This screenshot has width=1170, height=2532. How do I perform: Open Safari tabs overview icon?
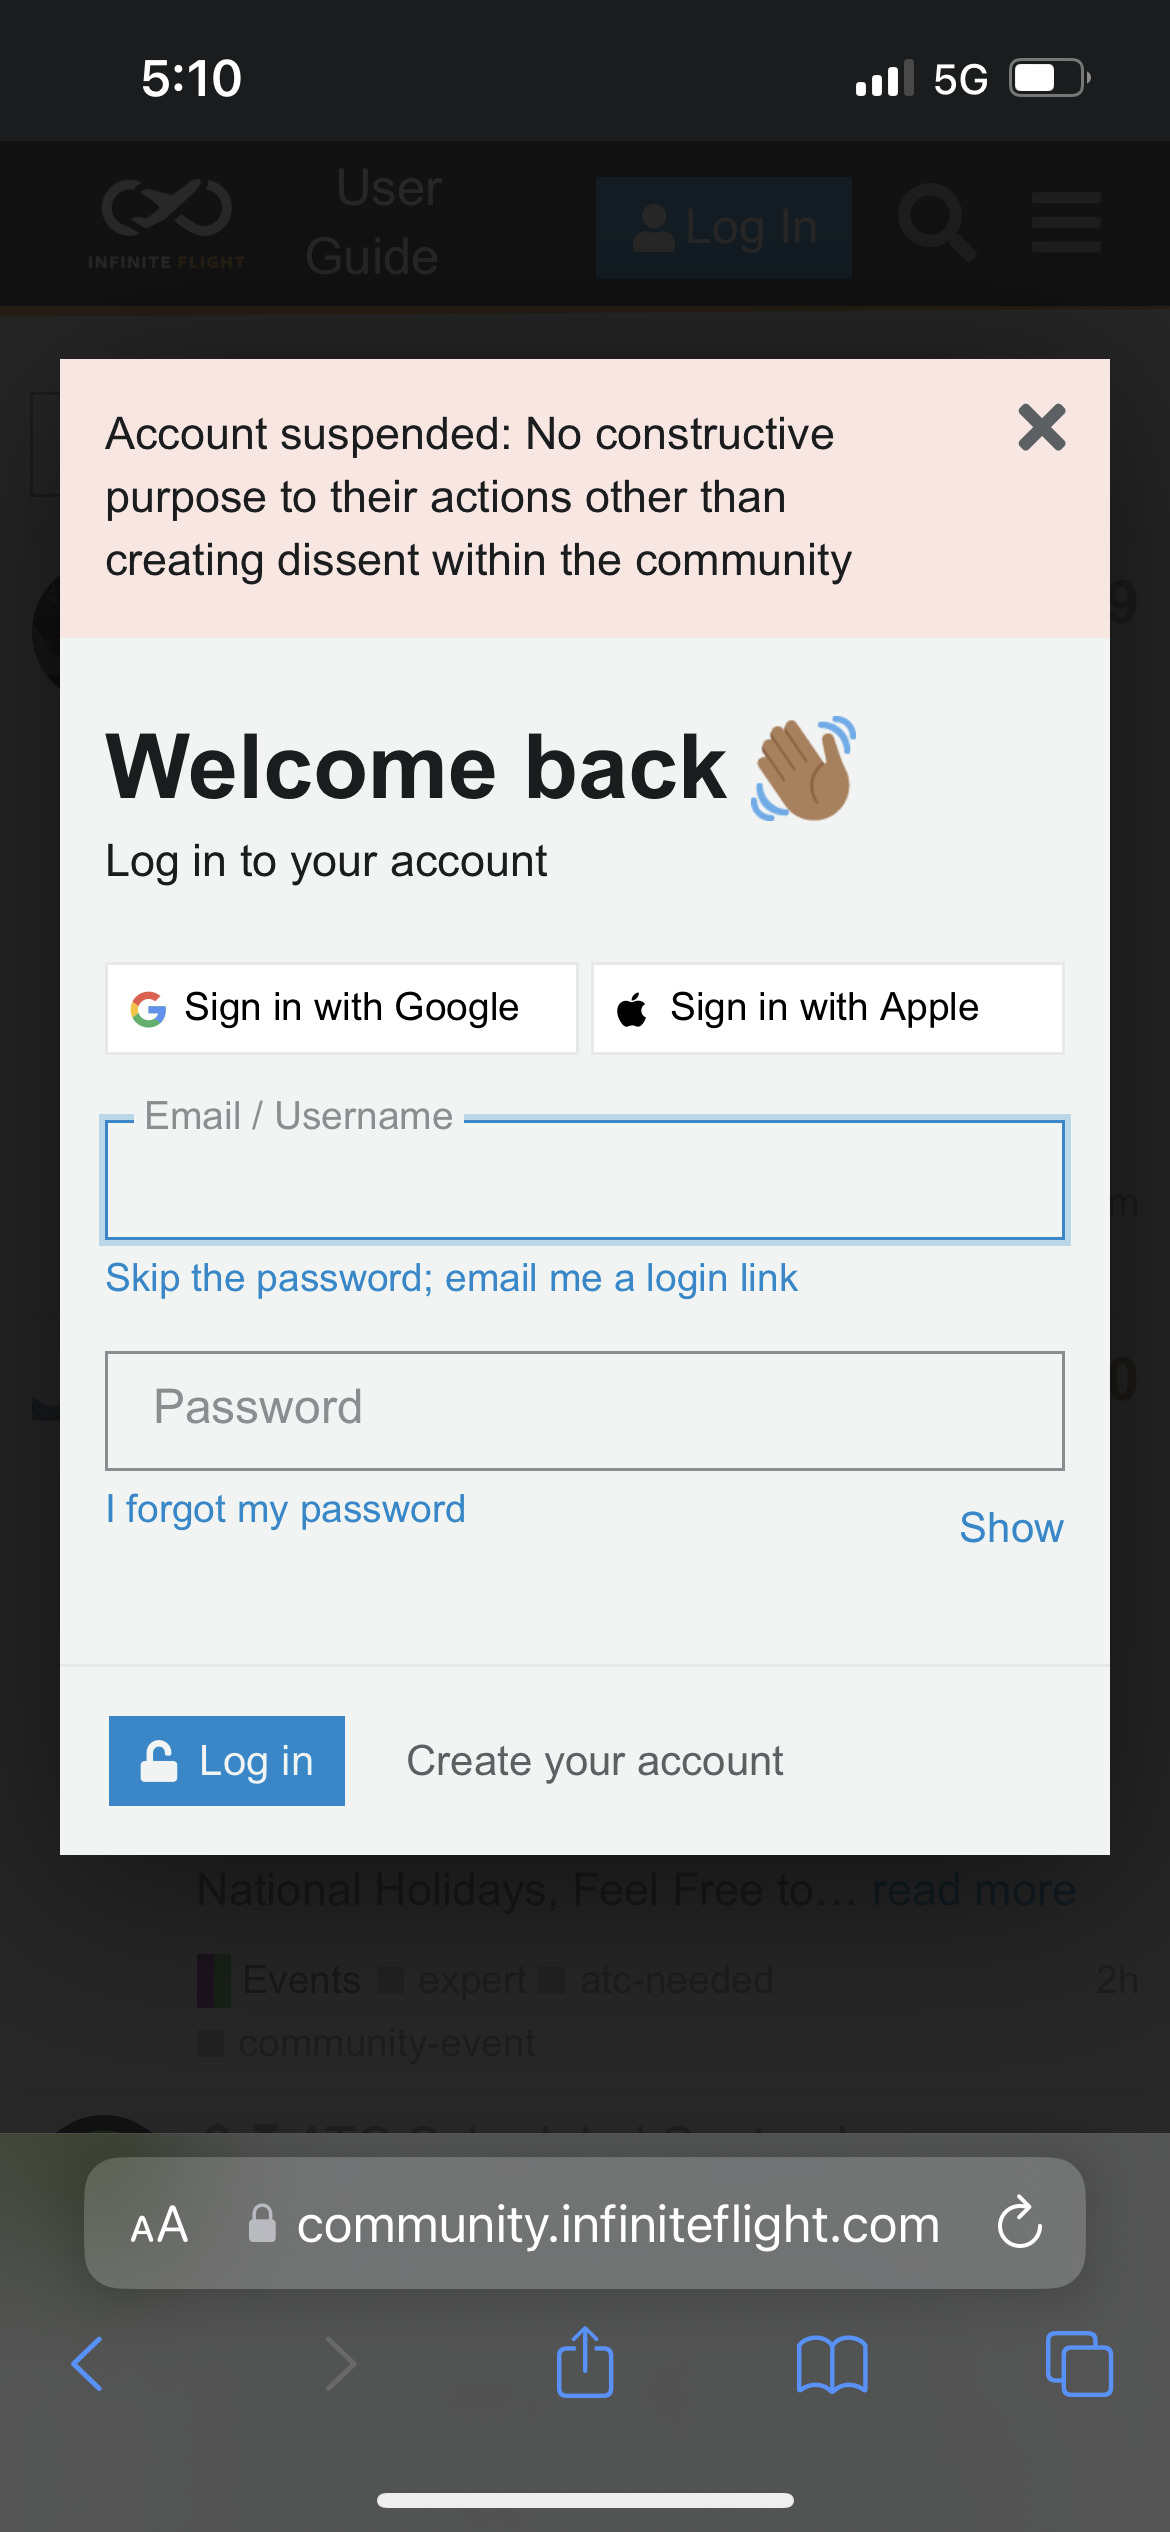1079,2364
